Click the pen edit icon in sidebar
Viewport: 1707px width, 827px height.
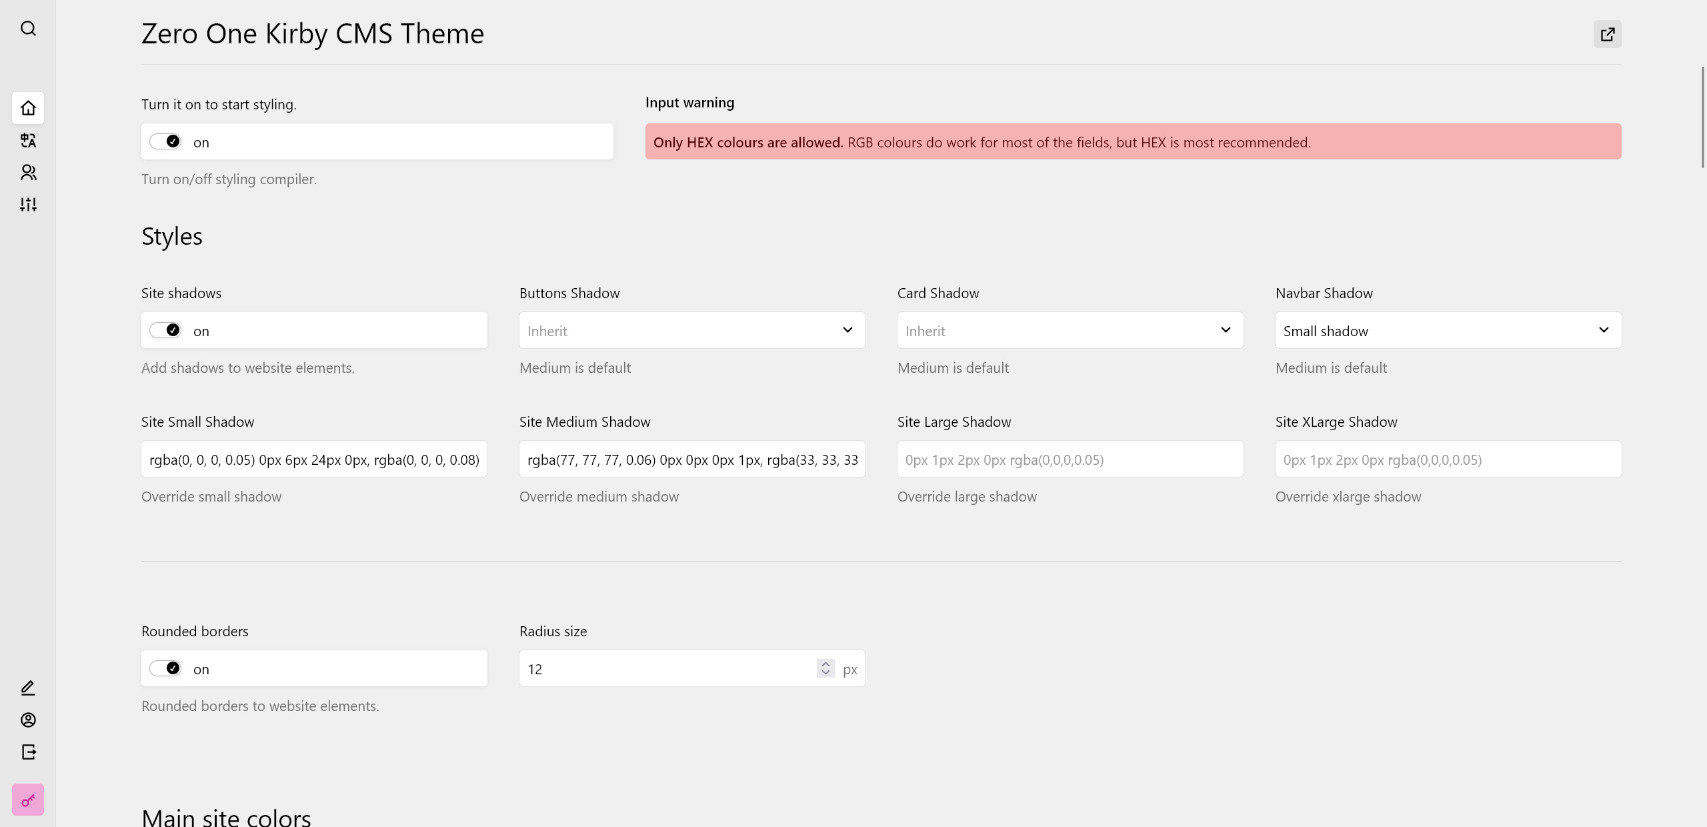click(28, 688)
